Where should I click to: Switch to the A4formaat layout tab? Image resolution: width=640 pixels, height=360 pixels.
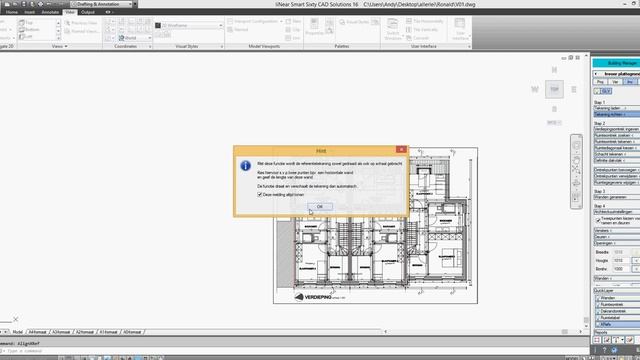click(38, 332)
